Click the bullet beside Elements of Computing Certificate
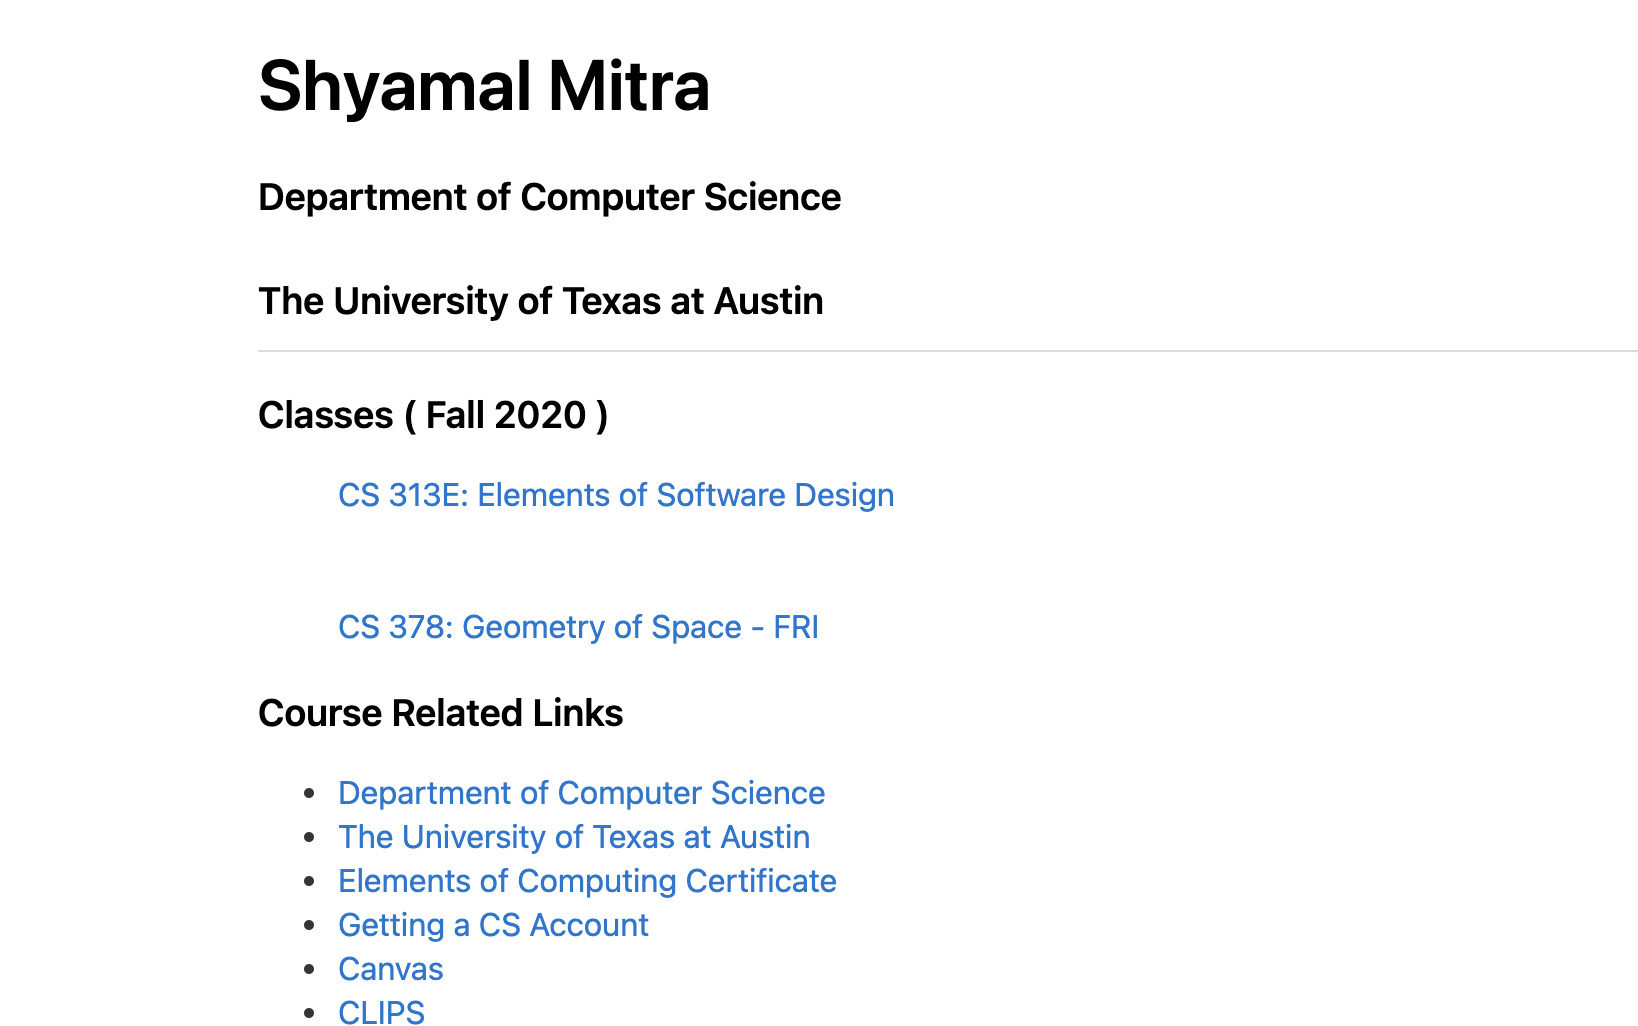This screenshot has width=1638, height=1026. pyautogui.click(x=310, y=882)
